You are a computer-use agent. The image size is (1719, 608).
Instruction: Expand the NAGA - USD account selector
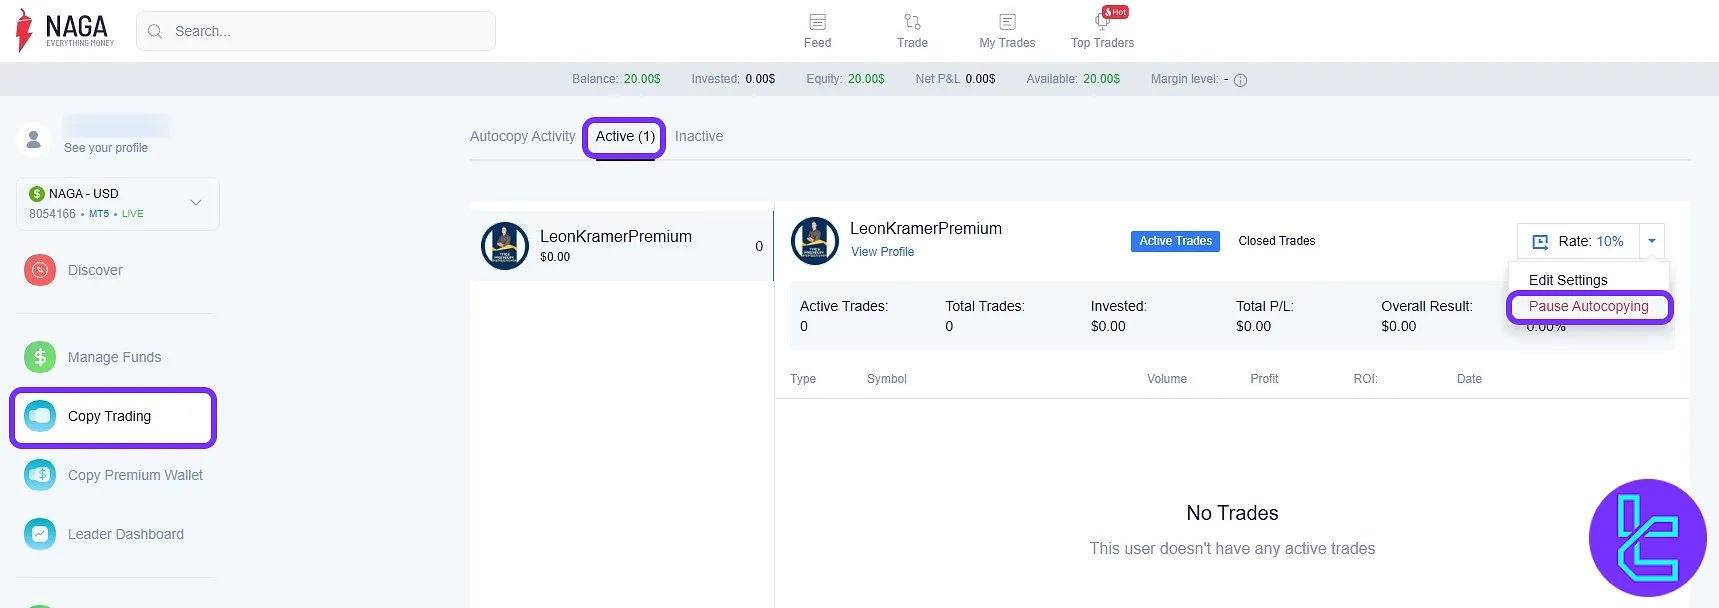pos(118,204)
